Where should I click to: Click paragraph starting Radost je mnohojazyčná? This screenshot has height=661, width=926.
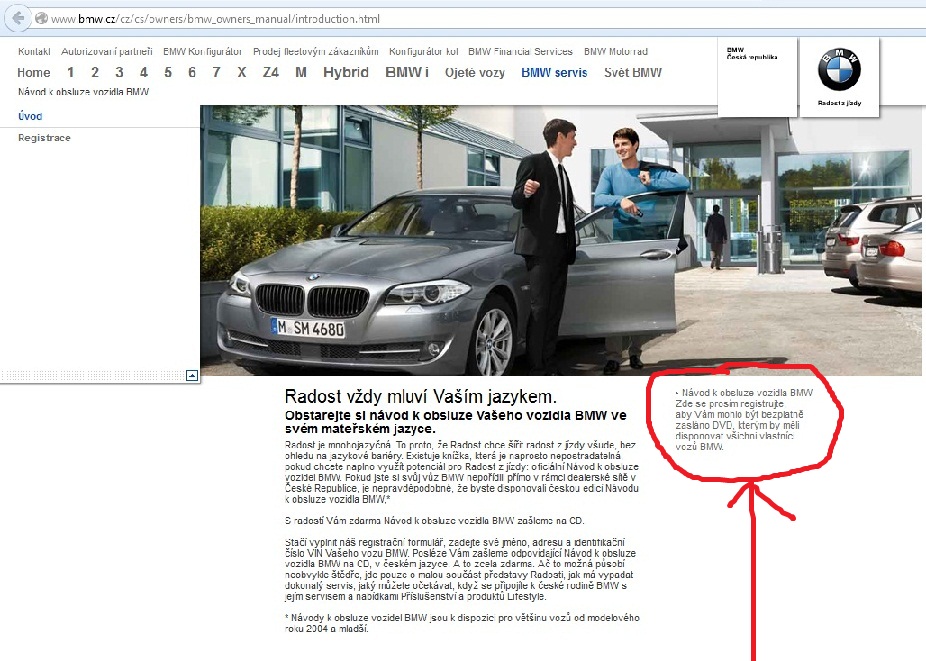[462, 472]
